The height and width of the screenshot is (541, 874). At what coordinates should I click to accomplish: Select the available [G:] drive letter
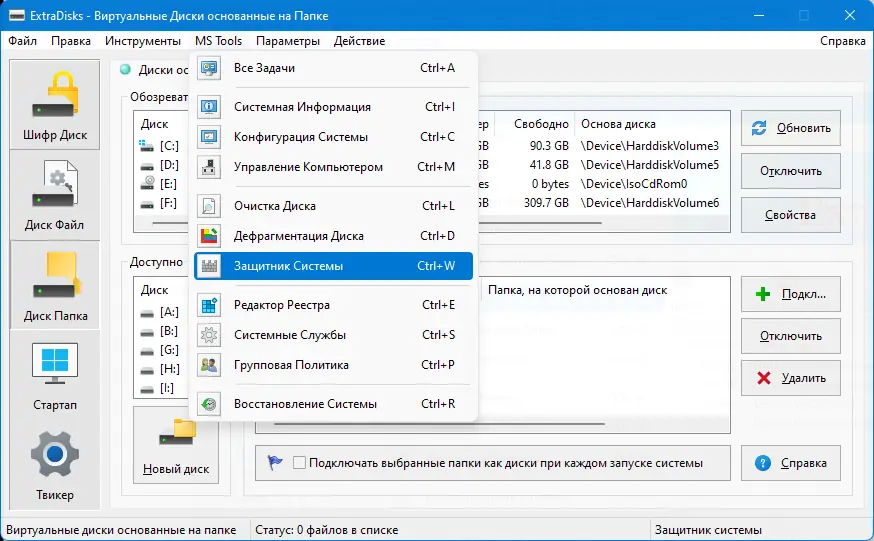click(x=169, y=350)
